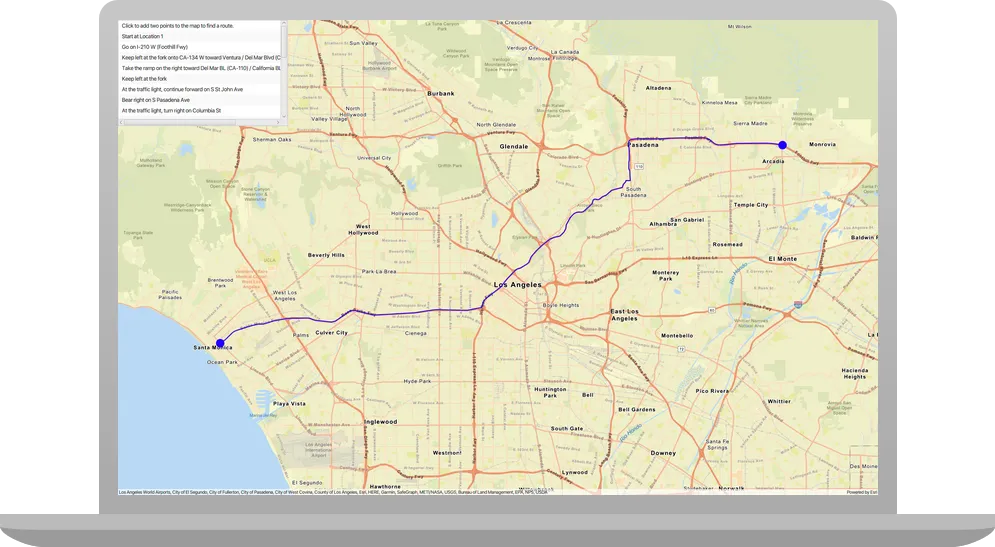
Task: Click the directions panel horizontal scrollbar thumb
Action: pyautogui.click(x=180, y=122)
